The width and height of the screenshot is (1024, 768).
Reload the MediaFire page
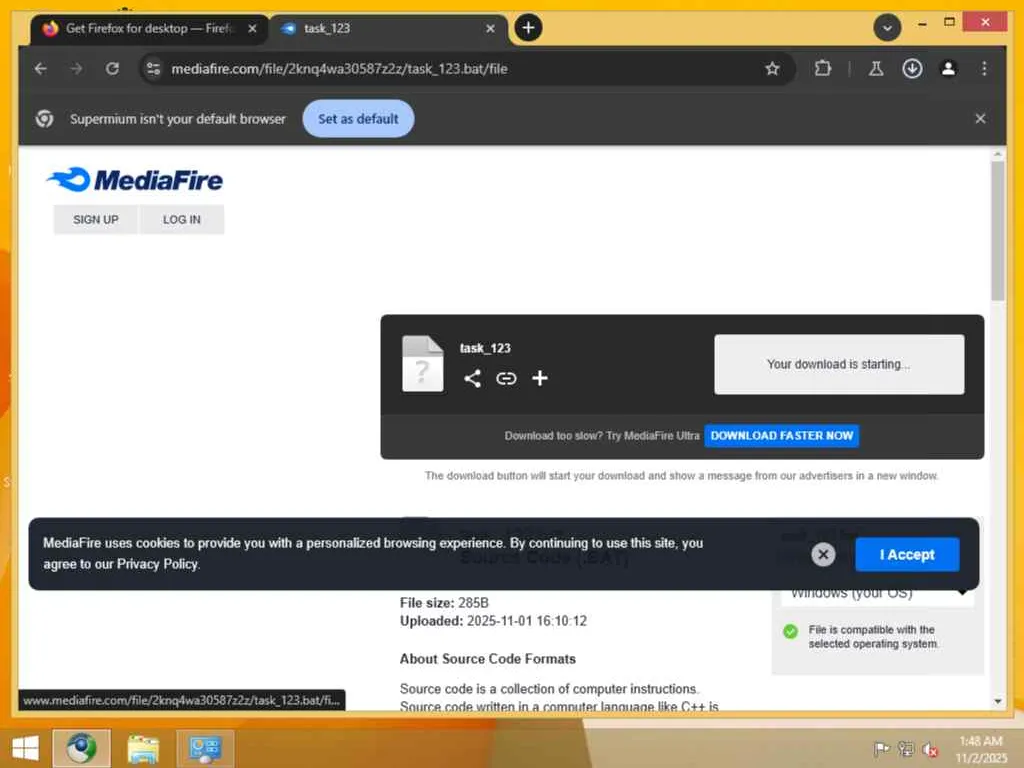[112, 69]
